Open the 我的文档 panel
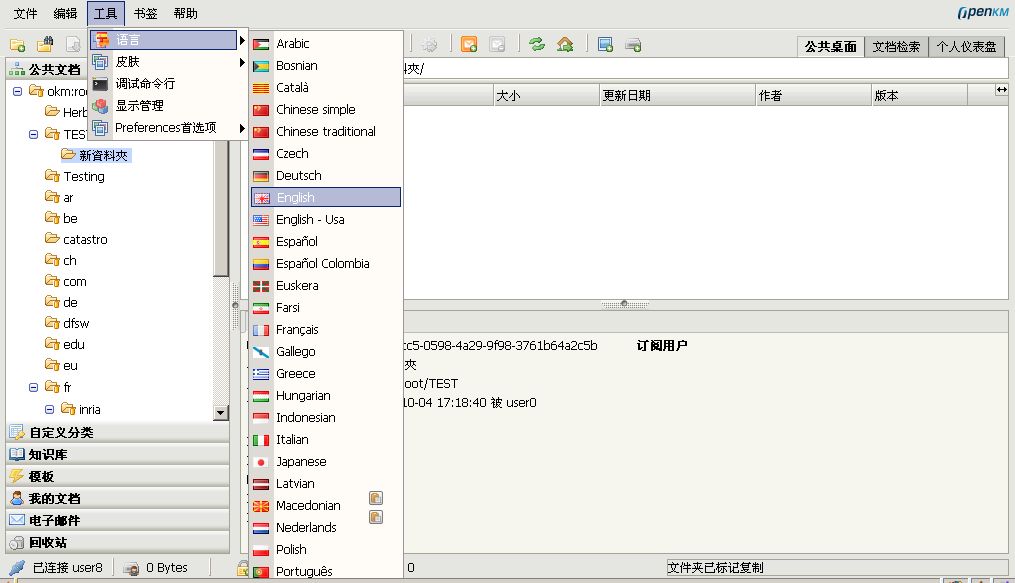Viewport: 1015px width, 583px height. coord(118,498)
